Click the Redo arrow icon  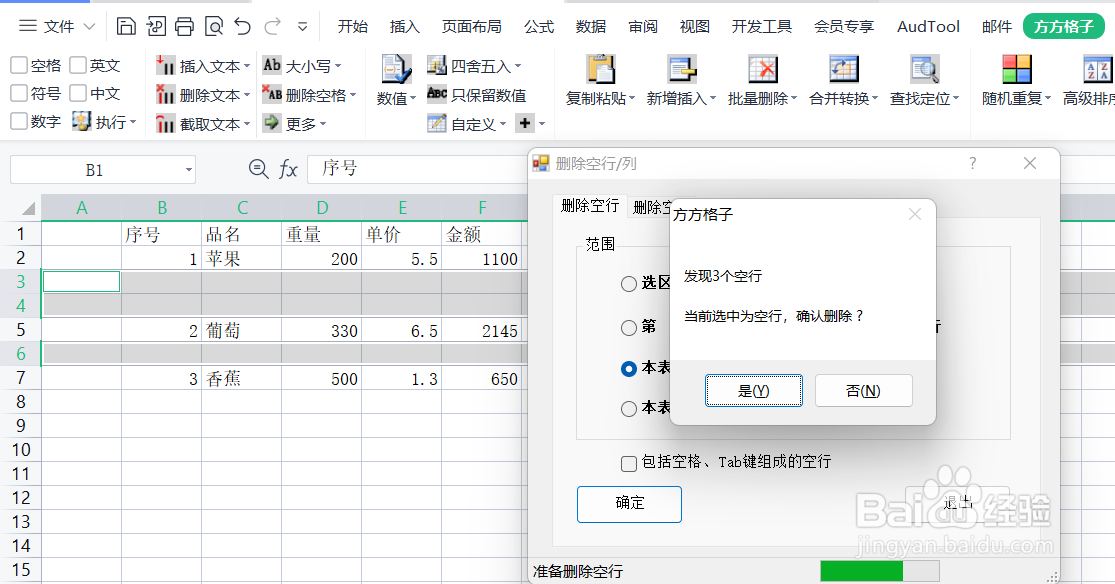[272, 26]
